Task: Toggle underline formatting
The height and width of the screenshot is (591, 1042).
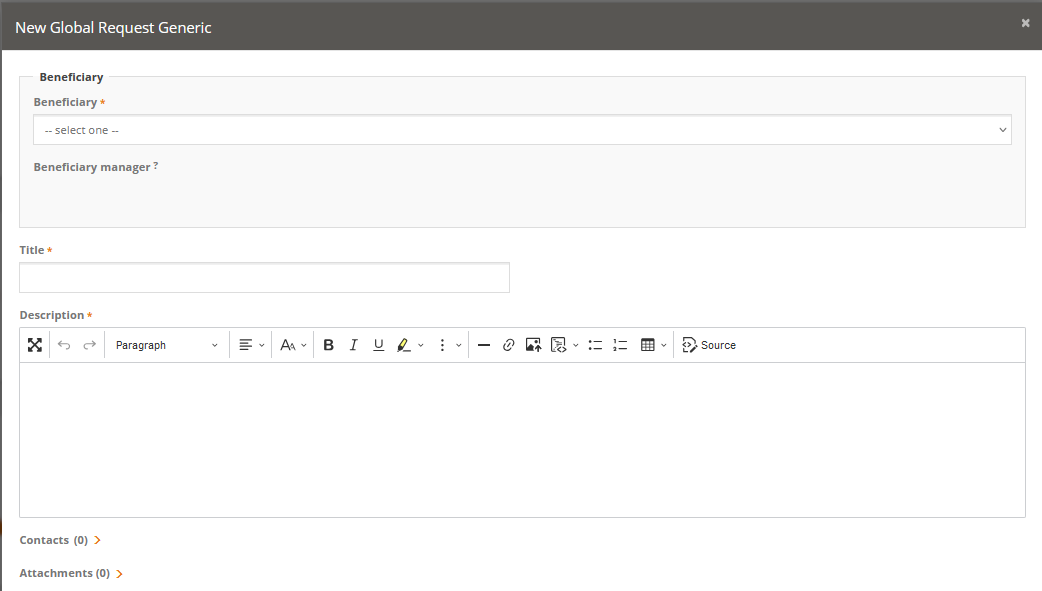Action: [378, 345]
